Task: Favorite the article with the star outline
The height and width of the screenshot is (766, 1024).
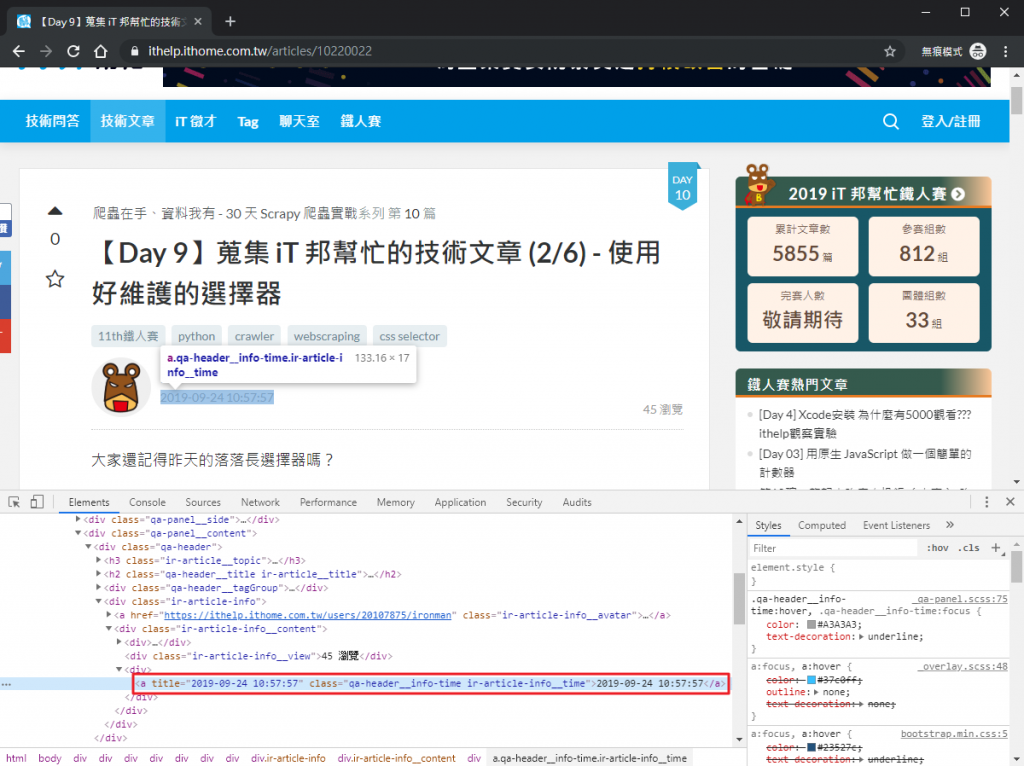Action: coord(55,279)
